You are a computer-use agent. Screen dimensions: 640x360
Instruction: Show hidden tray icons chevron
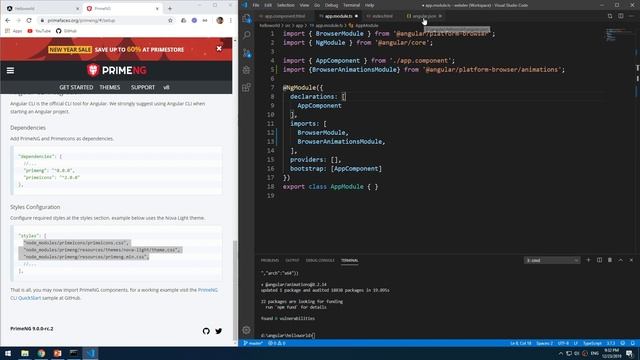[561, 353]
